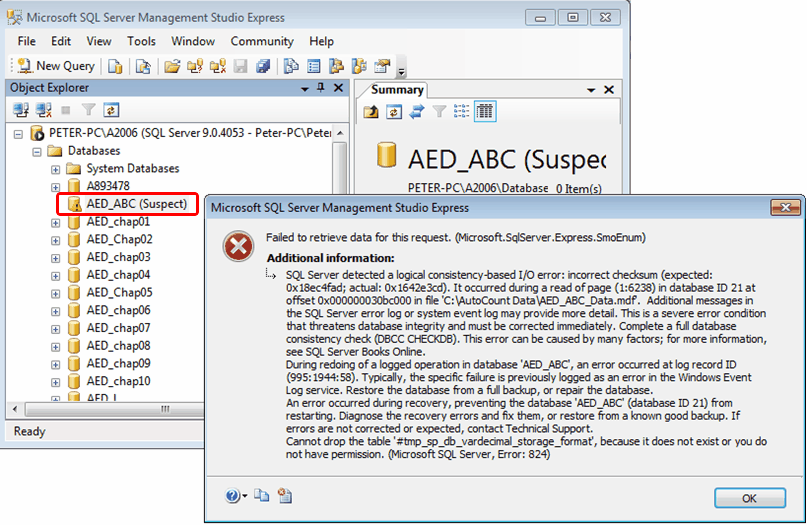
Task: Close the error dialog with red X
Action: click(785, 208)
